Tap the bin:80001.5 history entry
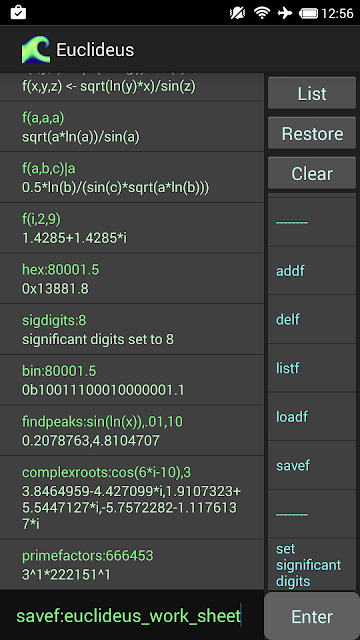360x640 pixels. 131,380
